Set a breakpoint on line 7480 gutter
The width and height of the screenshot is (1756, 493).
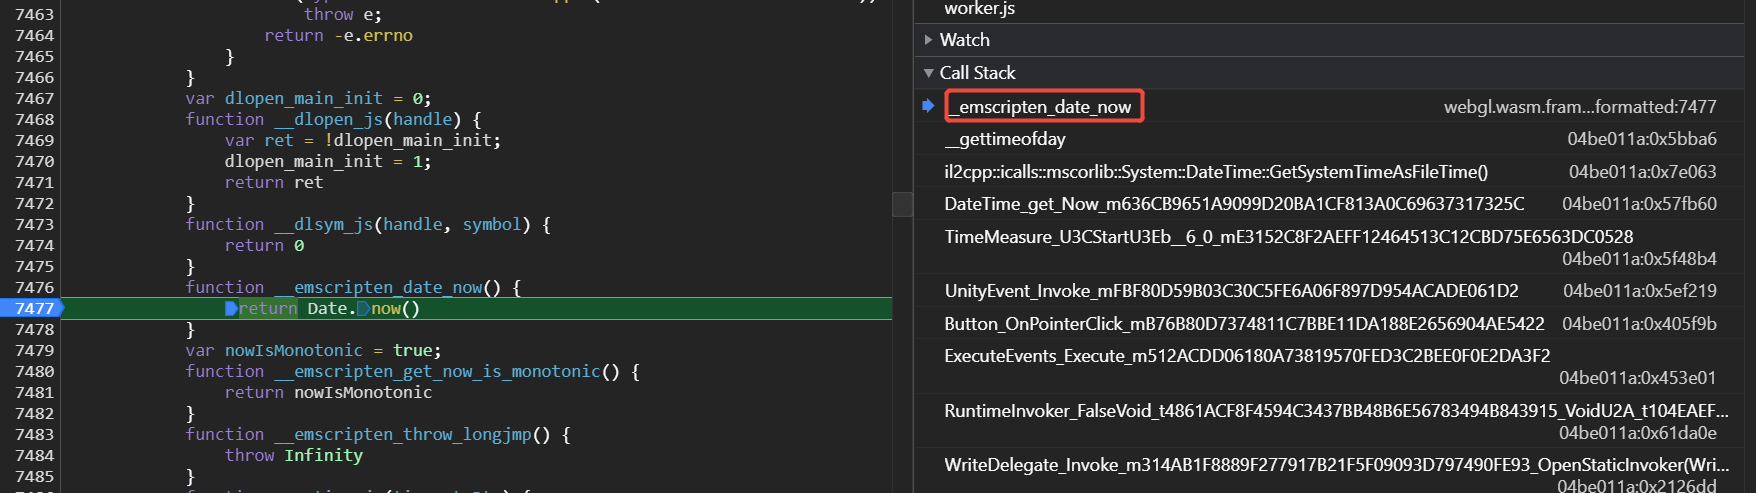tap(34, 371)
